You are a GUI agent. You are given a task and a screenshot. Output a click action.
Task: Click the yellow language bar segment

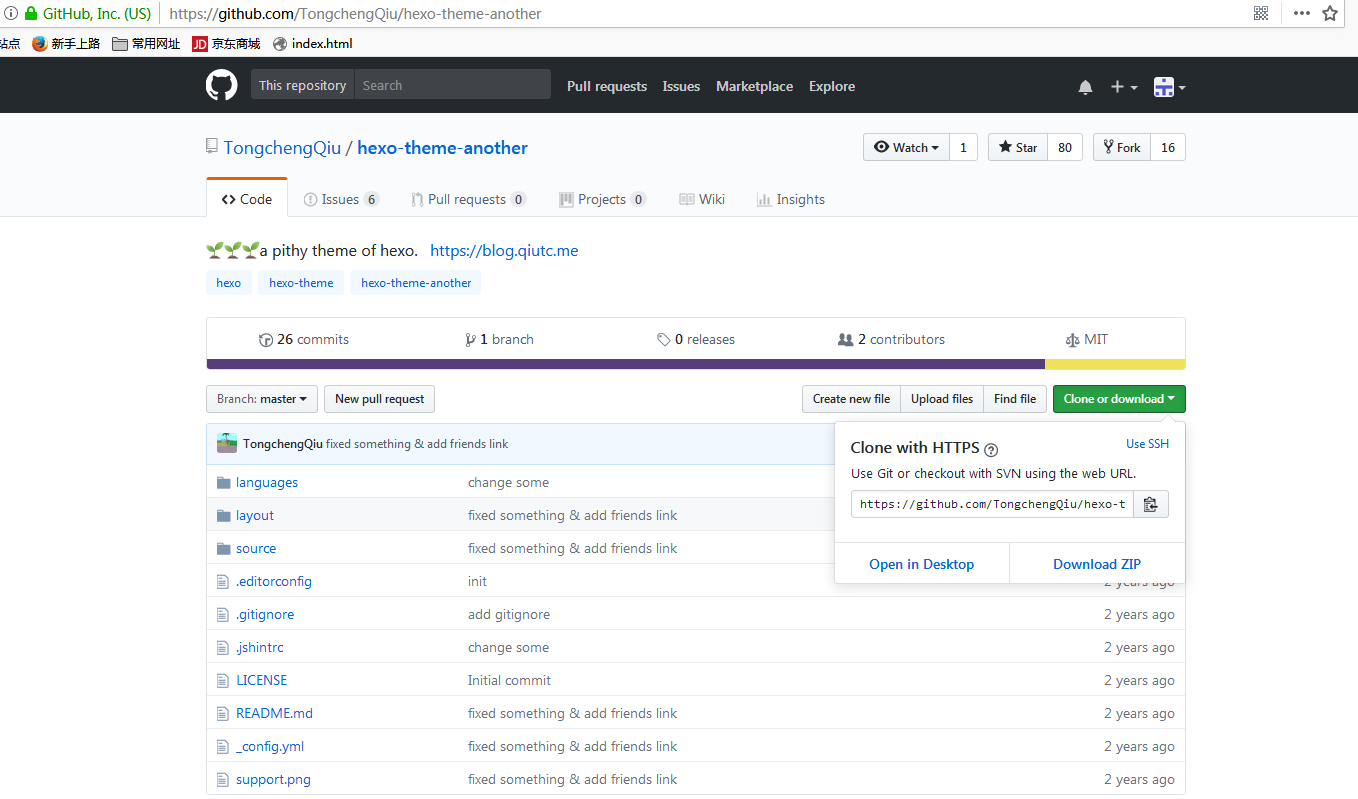1115,364
